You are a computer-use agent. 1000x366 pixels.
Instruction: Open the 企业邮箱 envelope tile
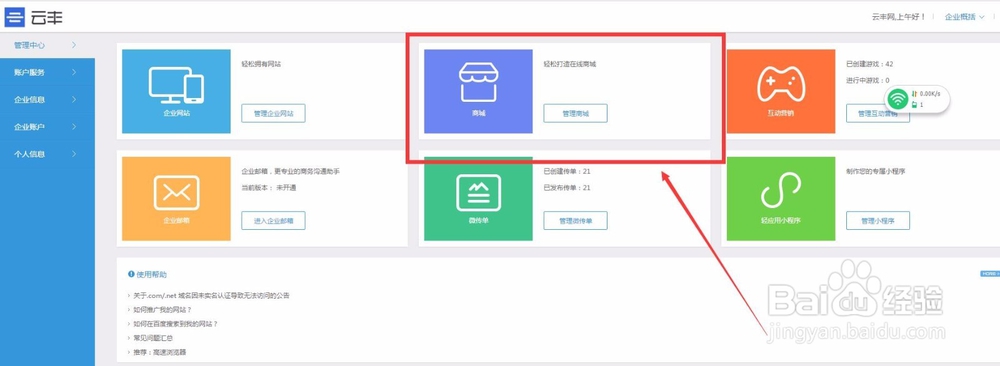point(176,198)
